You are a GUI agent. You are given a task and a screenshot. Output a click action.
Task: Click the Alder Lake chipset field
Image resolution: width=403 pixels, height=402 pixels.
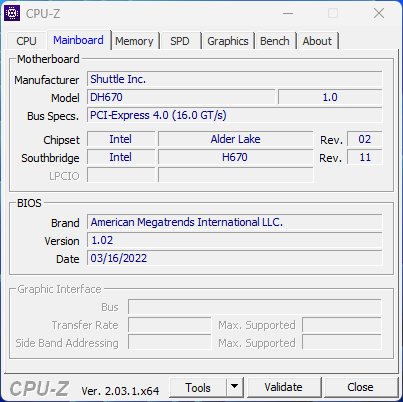tap(236, 139)
